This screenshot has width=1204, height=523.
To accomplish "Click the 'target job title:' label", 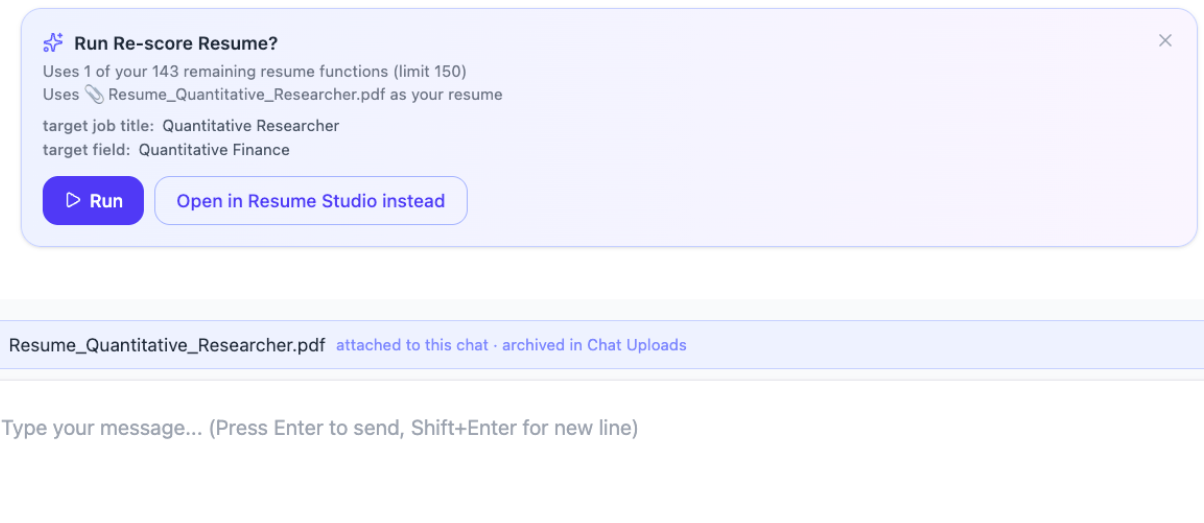I will [x=99, y=126].
